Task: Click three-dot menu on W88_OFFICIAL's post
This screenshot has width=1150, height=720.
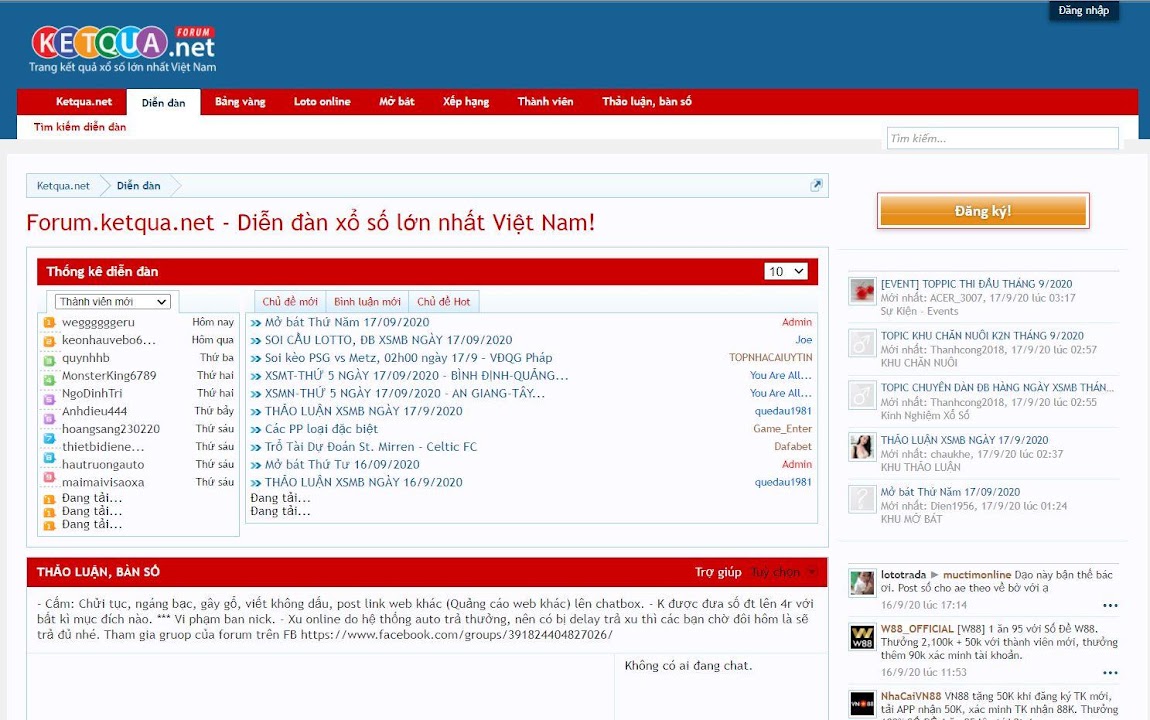Action: [1110, 672]
